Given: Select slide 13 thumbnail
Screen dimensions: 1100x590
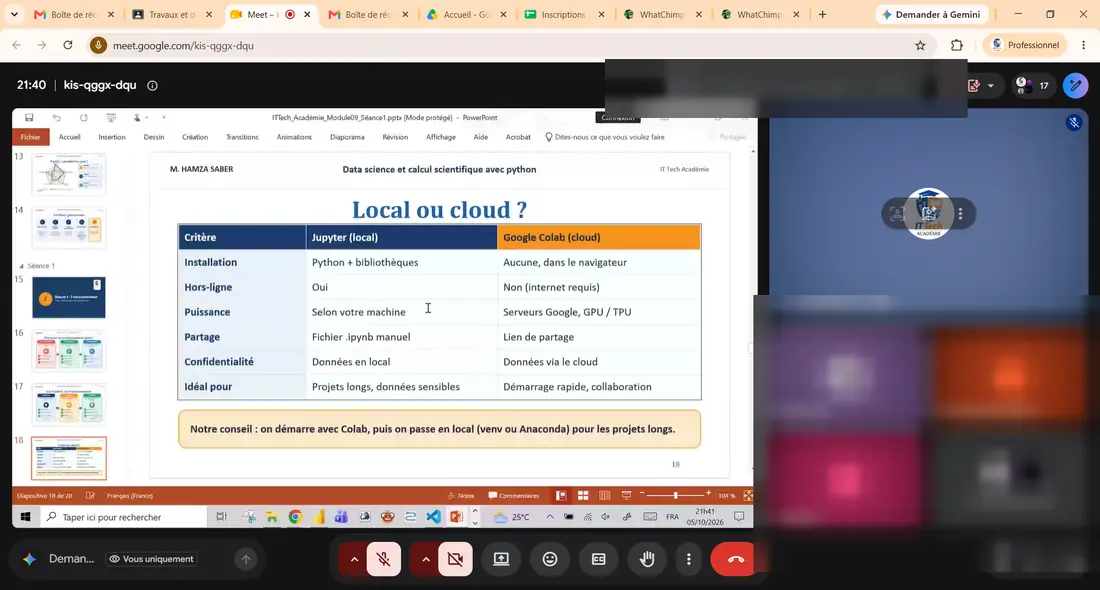Looking at the screenshot, I should (69, 174).
